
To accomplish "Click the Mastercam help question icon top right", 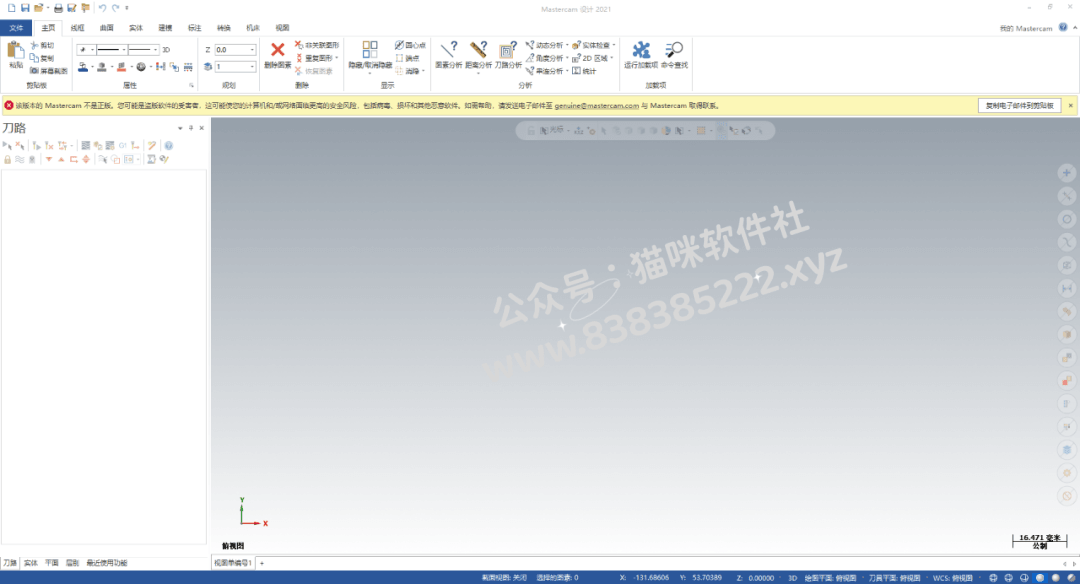I will pos(1063,28).
